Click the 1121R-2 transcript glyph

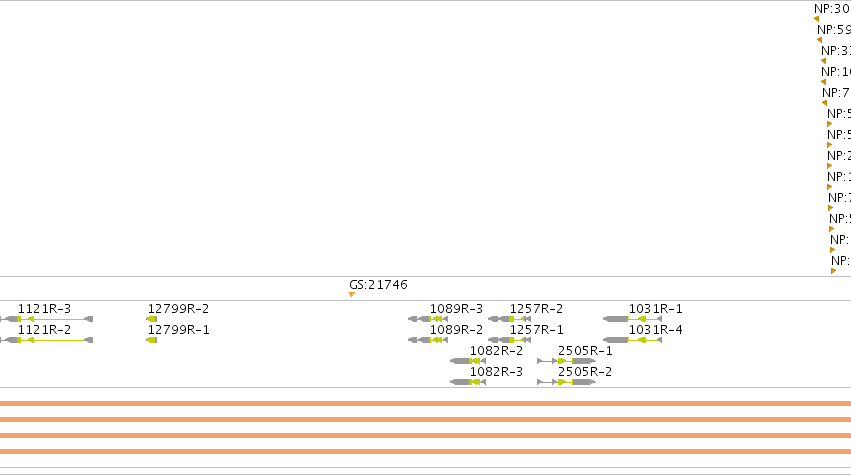click(x=47, y=340)
